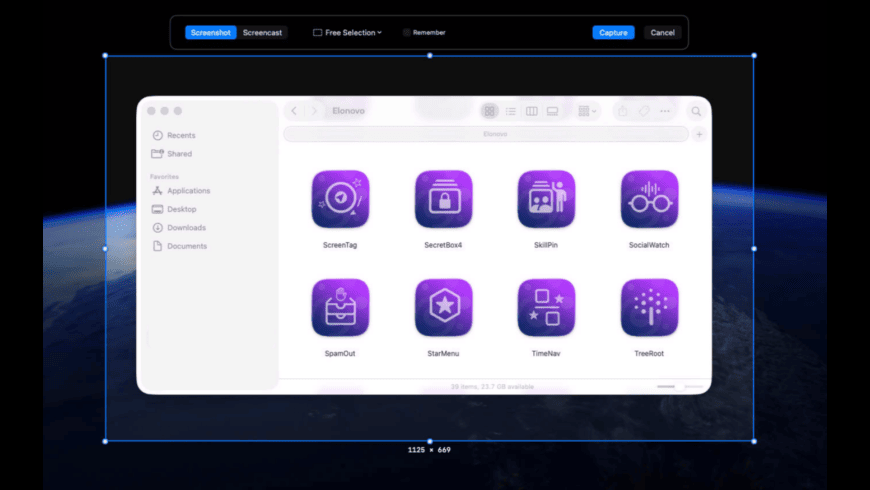Click the Tags icon in Finder
870x490 pixels.
coord(644,112)
